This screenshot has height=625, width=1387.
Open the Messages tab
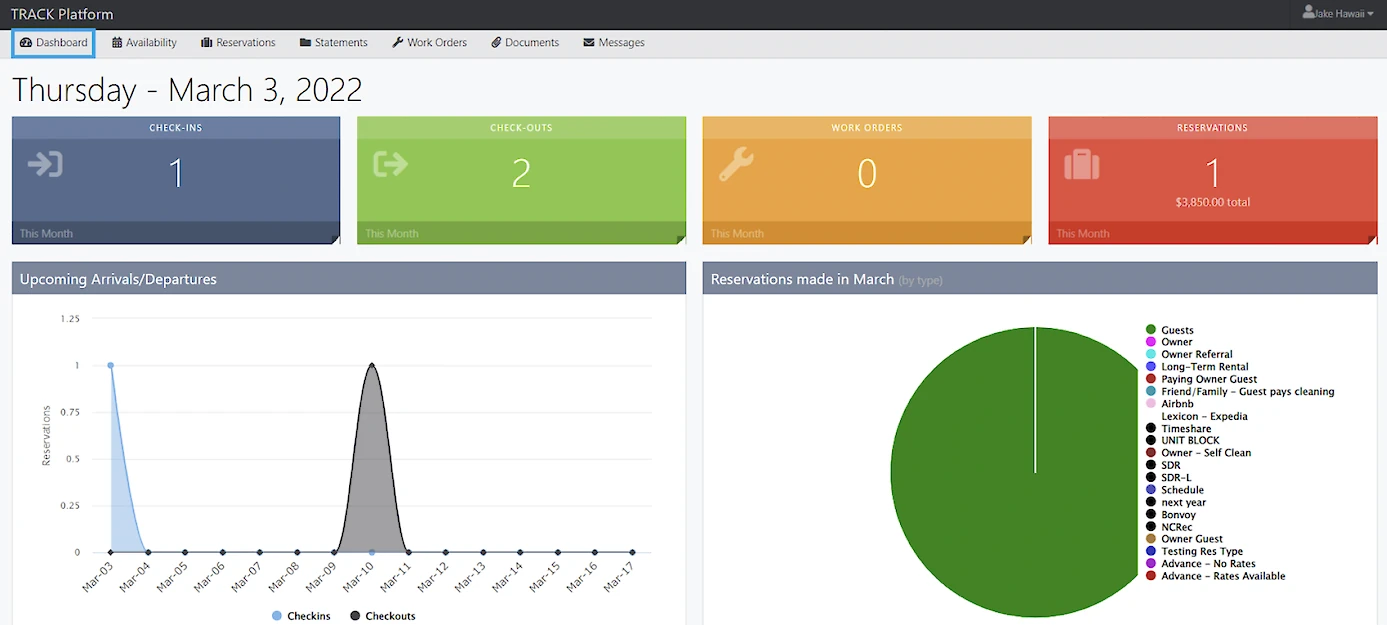point(614,43)
